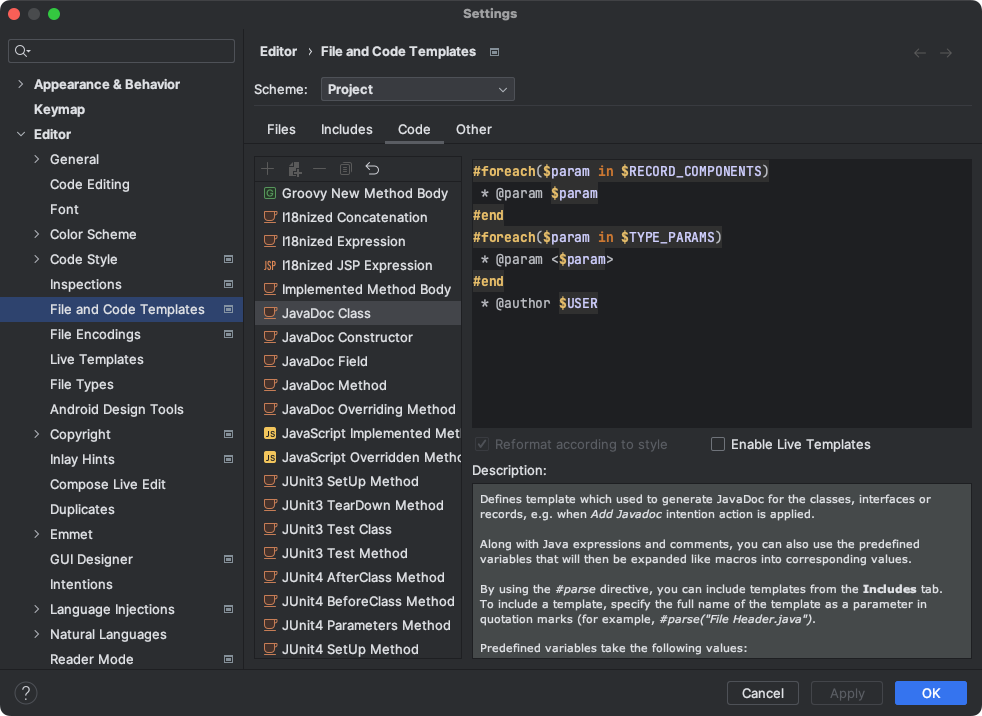Image resolution: width=982 pixels, height=716 pixels.
Task: Switch to the Includes tab
Action: click(x=346, y=129)
